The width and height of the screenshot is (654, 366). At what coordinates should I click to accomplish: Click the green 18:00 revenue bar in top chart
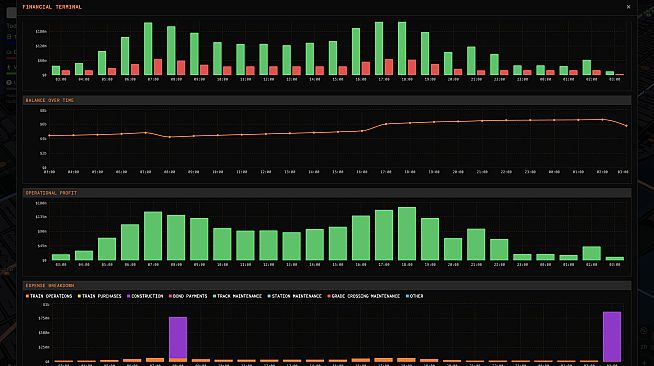(402, 48)
